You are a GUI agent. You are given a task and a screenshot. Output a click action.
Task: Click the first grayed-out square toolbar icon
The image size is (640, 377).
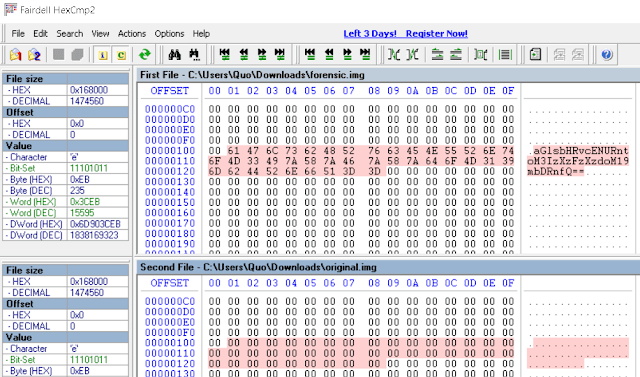tap(59, 54)
